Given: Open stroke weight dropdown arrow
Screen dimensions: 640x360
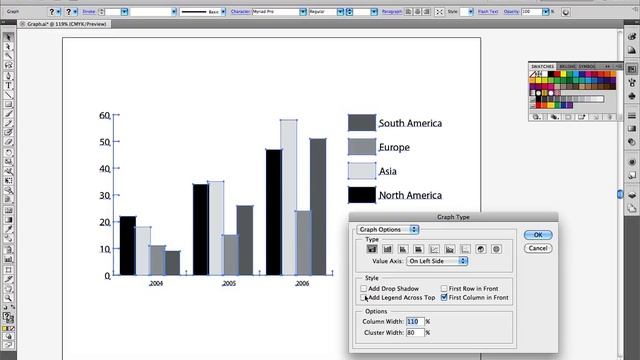Looking at the screenshot, I should (124, 12).
